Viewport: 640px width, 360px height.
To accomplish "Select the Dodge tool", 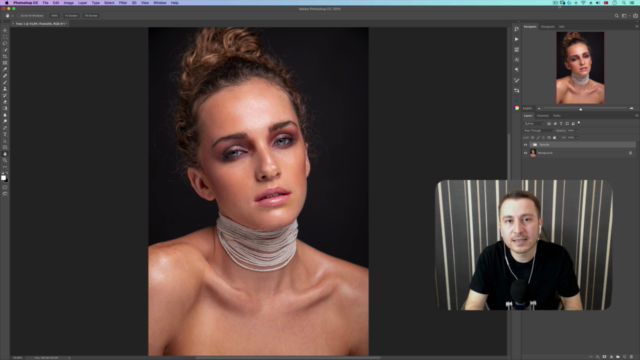I will point(5,122).
